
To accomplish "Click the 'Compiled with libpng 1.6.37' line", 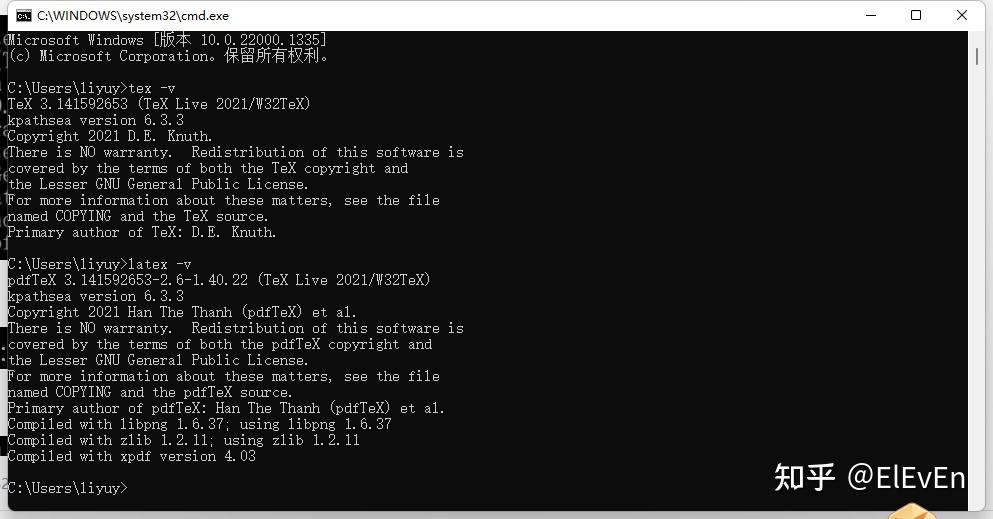I will click(x=199, y=424).
